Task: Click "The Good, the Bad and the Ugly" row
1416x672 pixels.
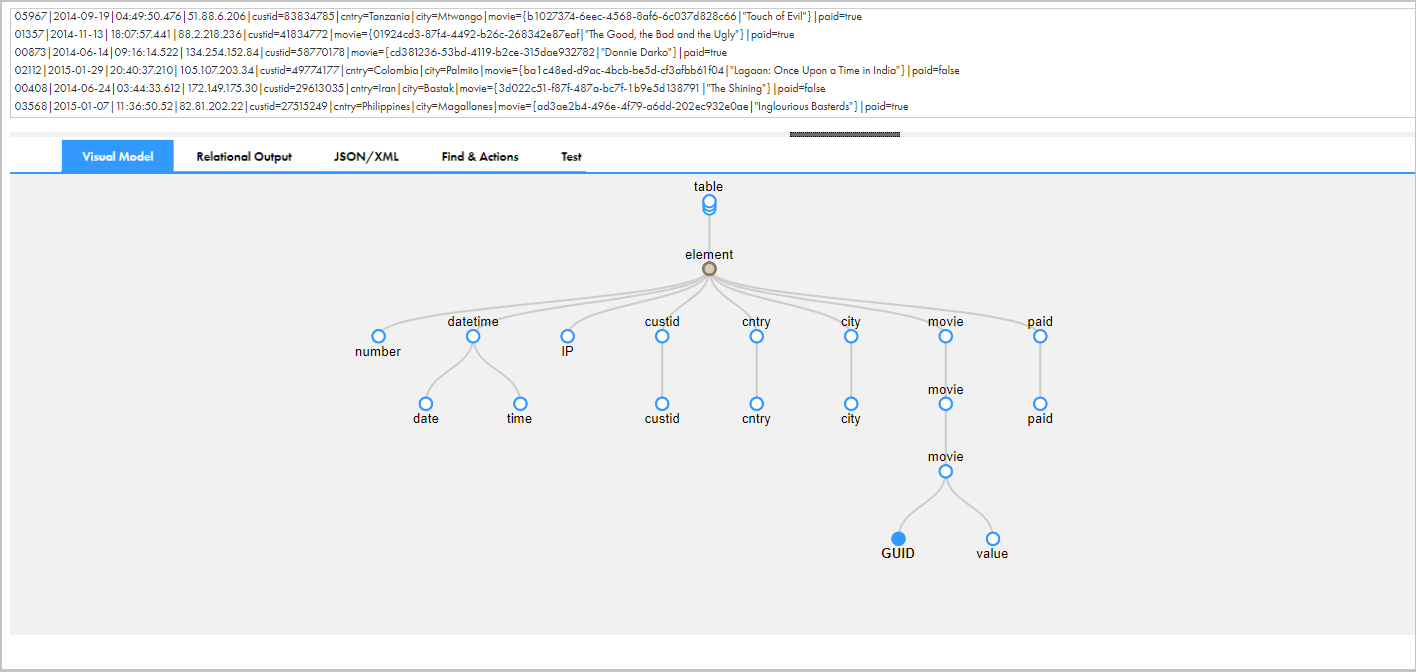Action: click(405, 34)
